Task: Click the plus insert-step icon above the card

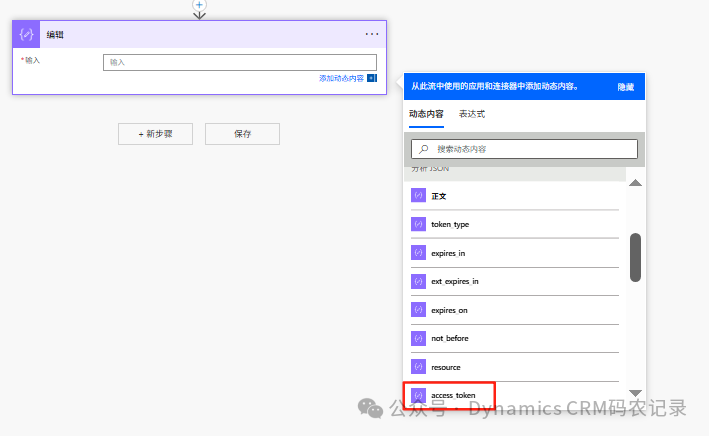Action: (x=199, y=5)
